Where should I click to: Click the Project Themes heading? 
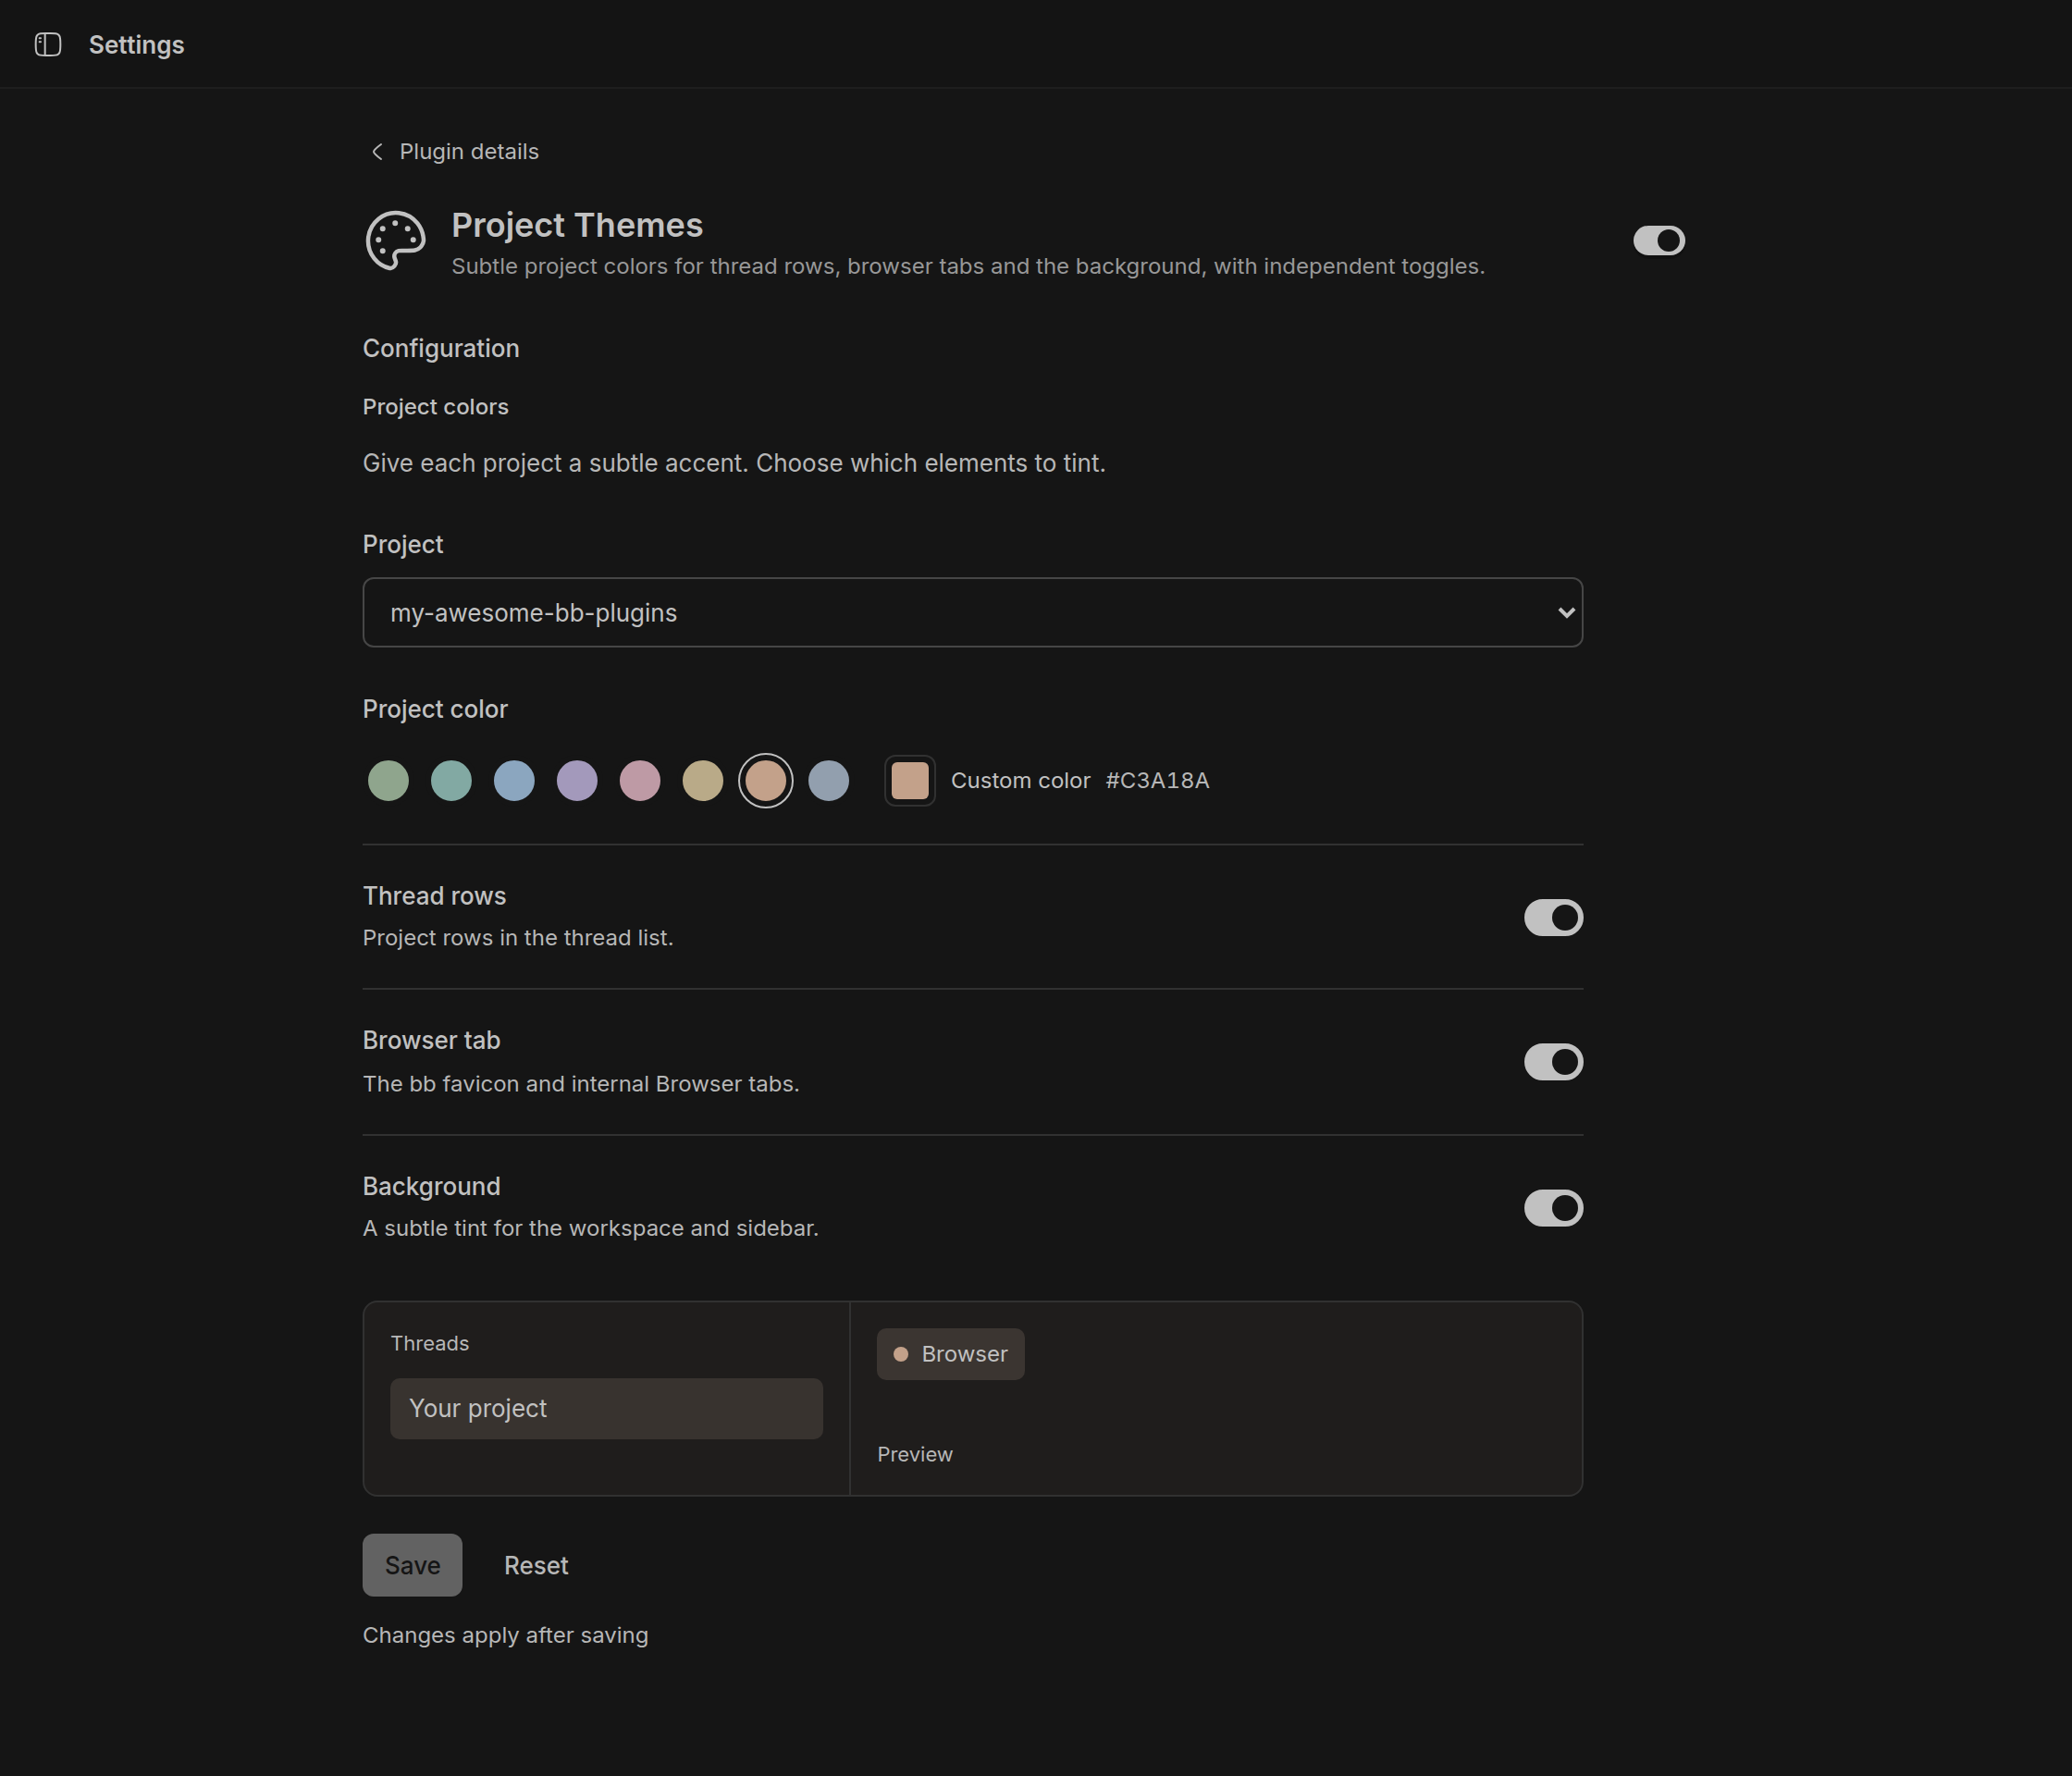point(577,225)
